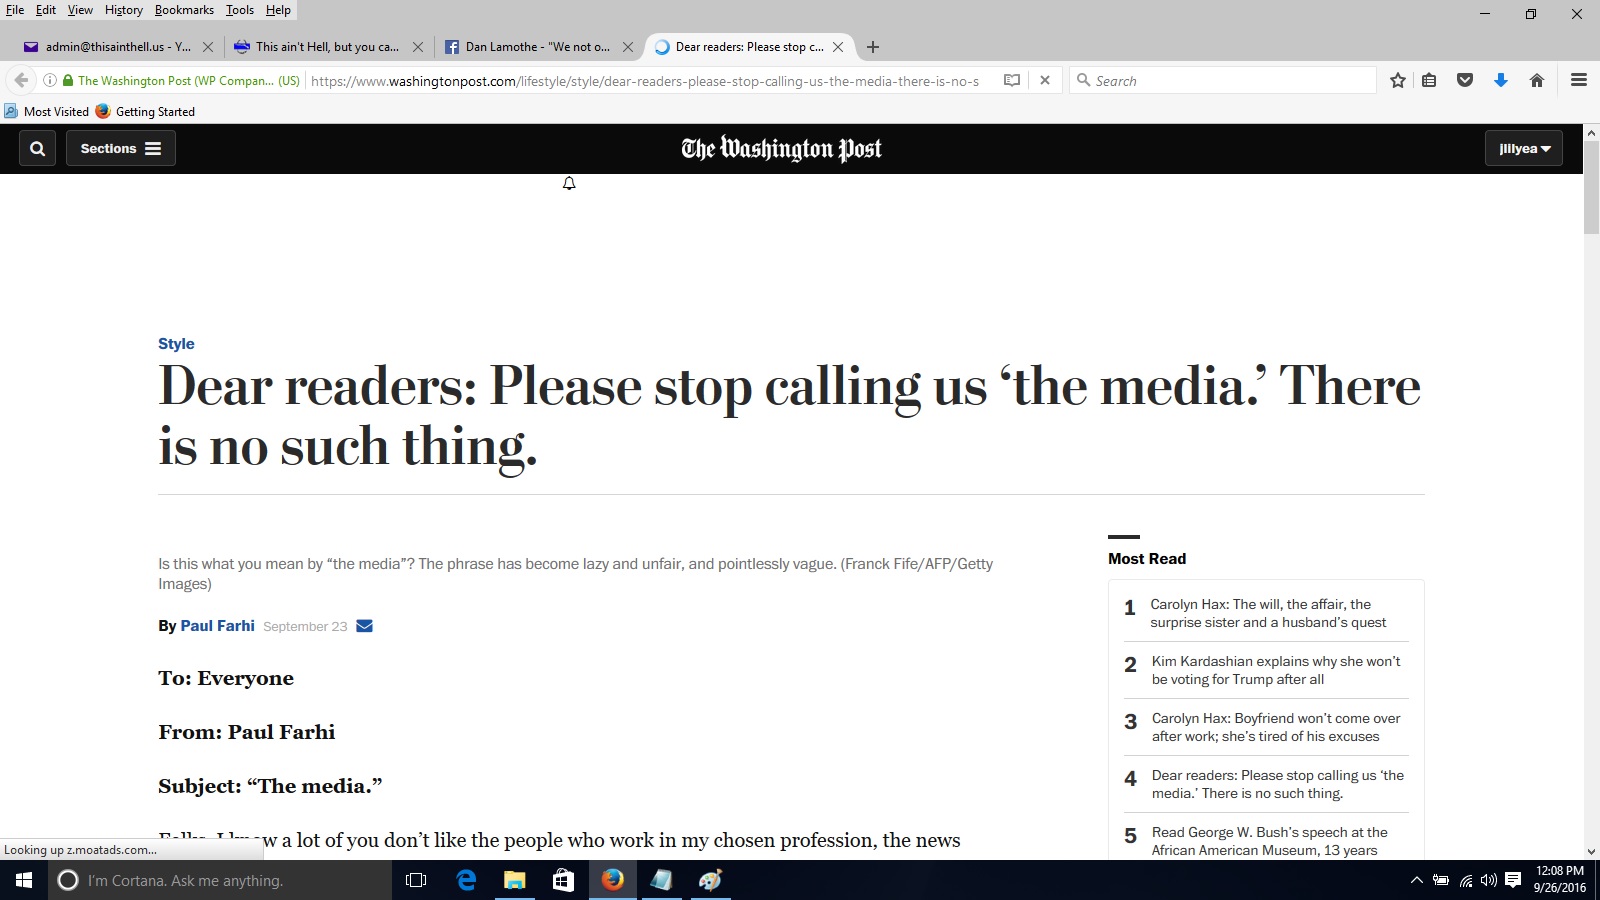Show the bookmarks list icon
The width and height of the screenshot is (1600, 900).
click(1430, 81)
